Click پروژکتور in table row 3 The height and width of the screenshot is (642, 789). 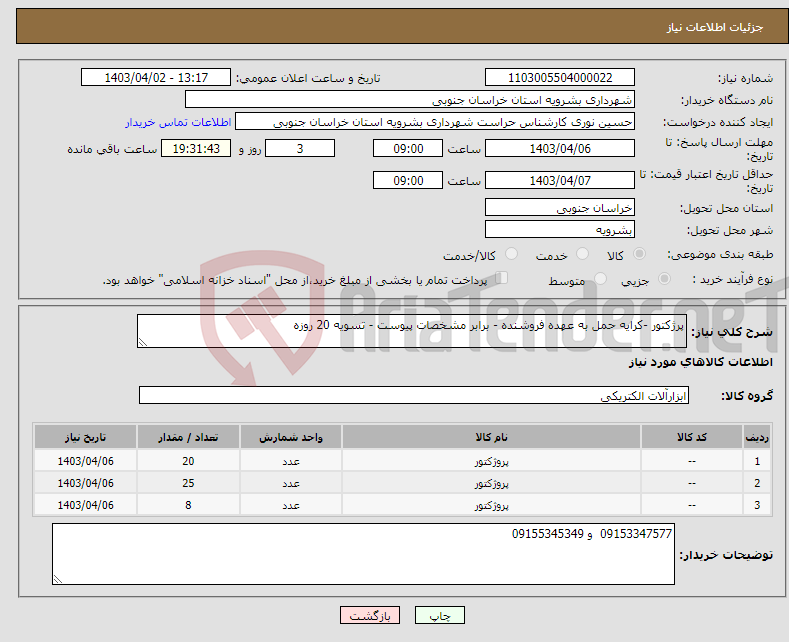pyautogui.click(x=491, y=505)
